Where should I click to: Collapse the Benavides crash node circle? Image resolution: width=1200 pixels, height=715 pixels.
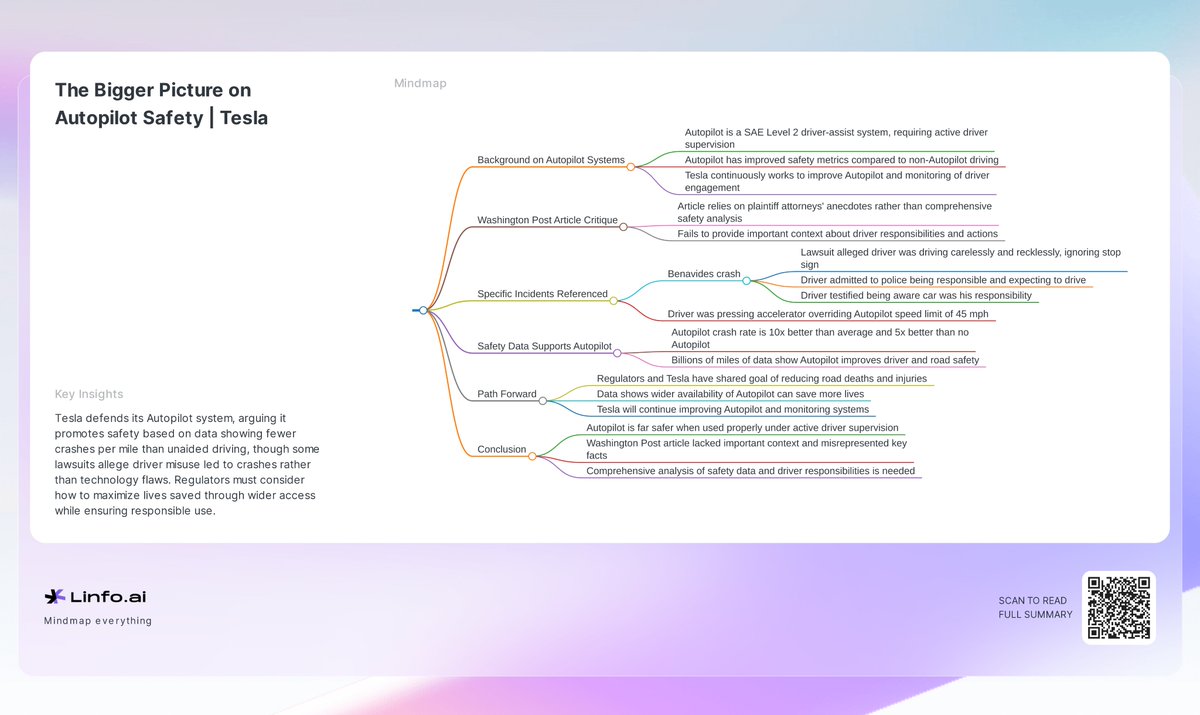coord(746,281)
